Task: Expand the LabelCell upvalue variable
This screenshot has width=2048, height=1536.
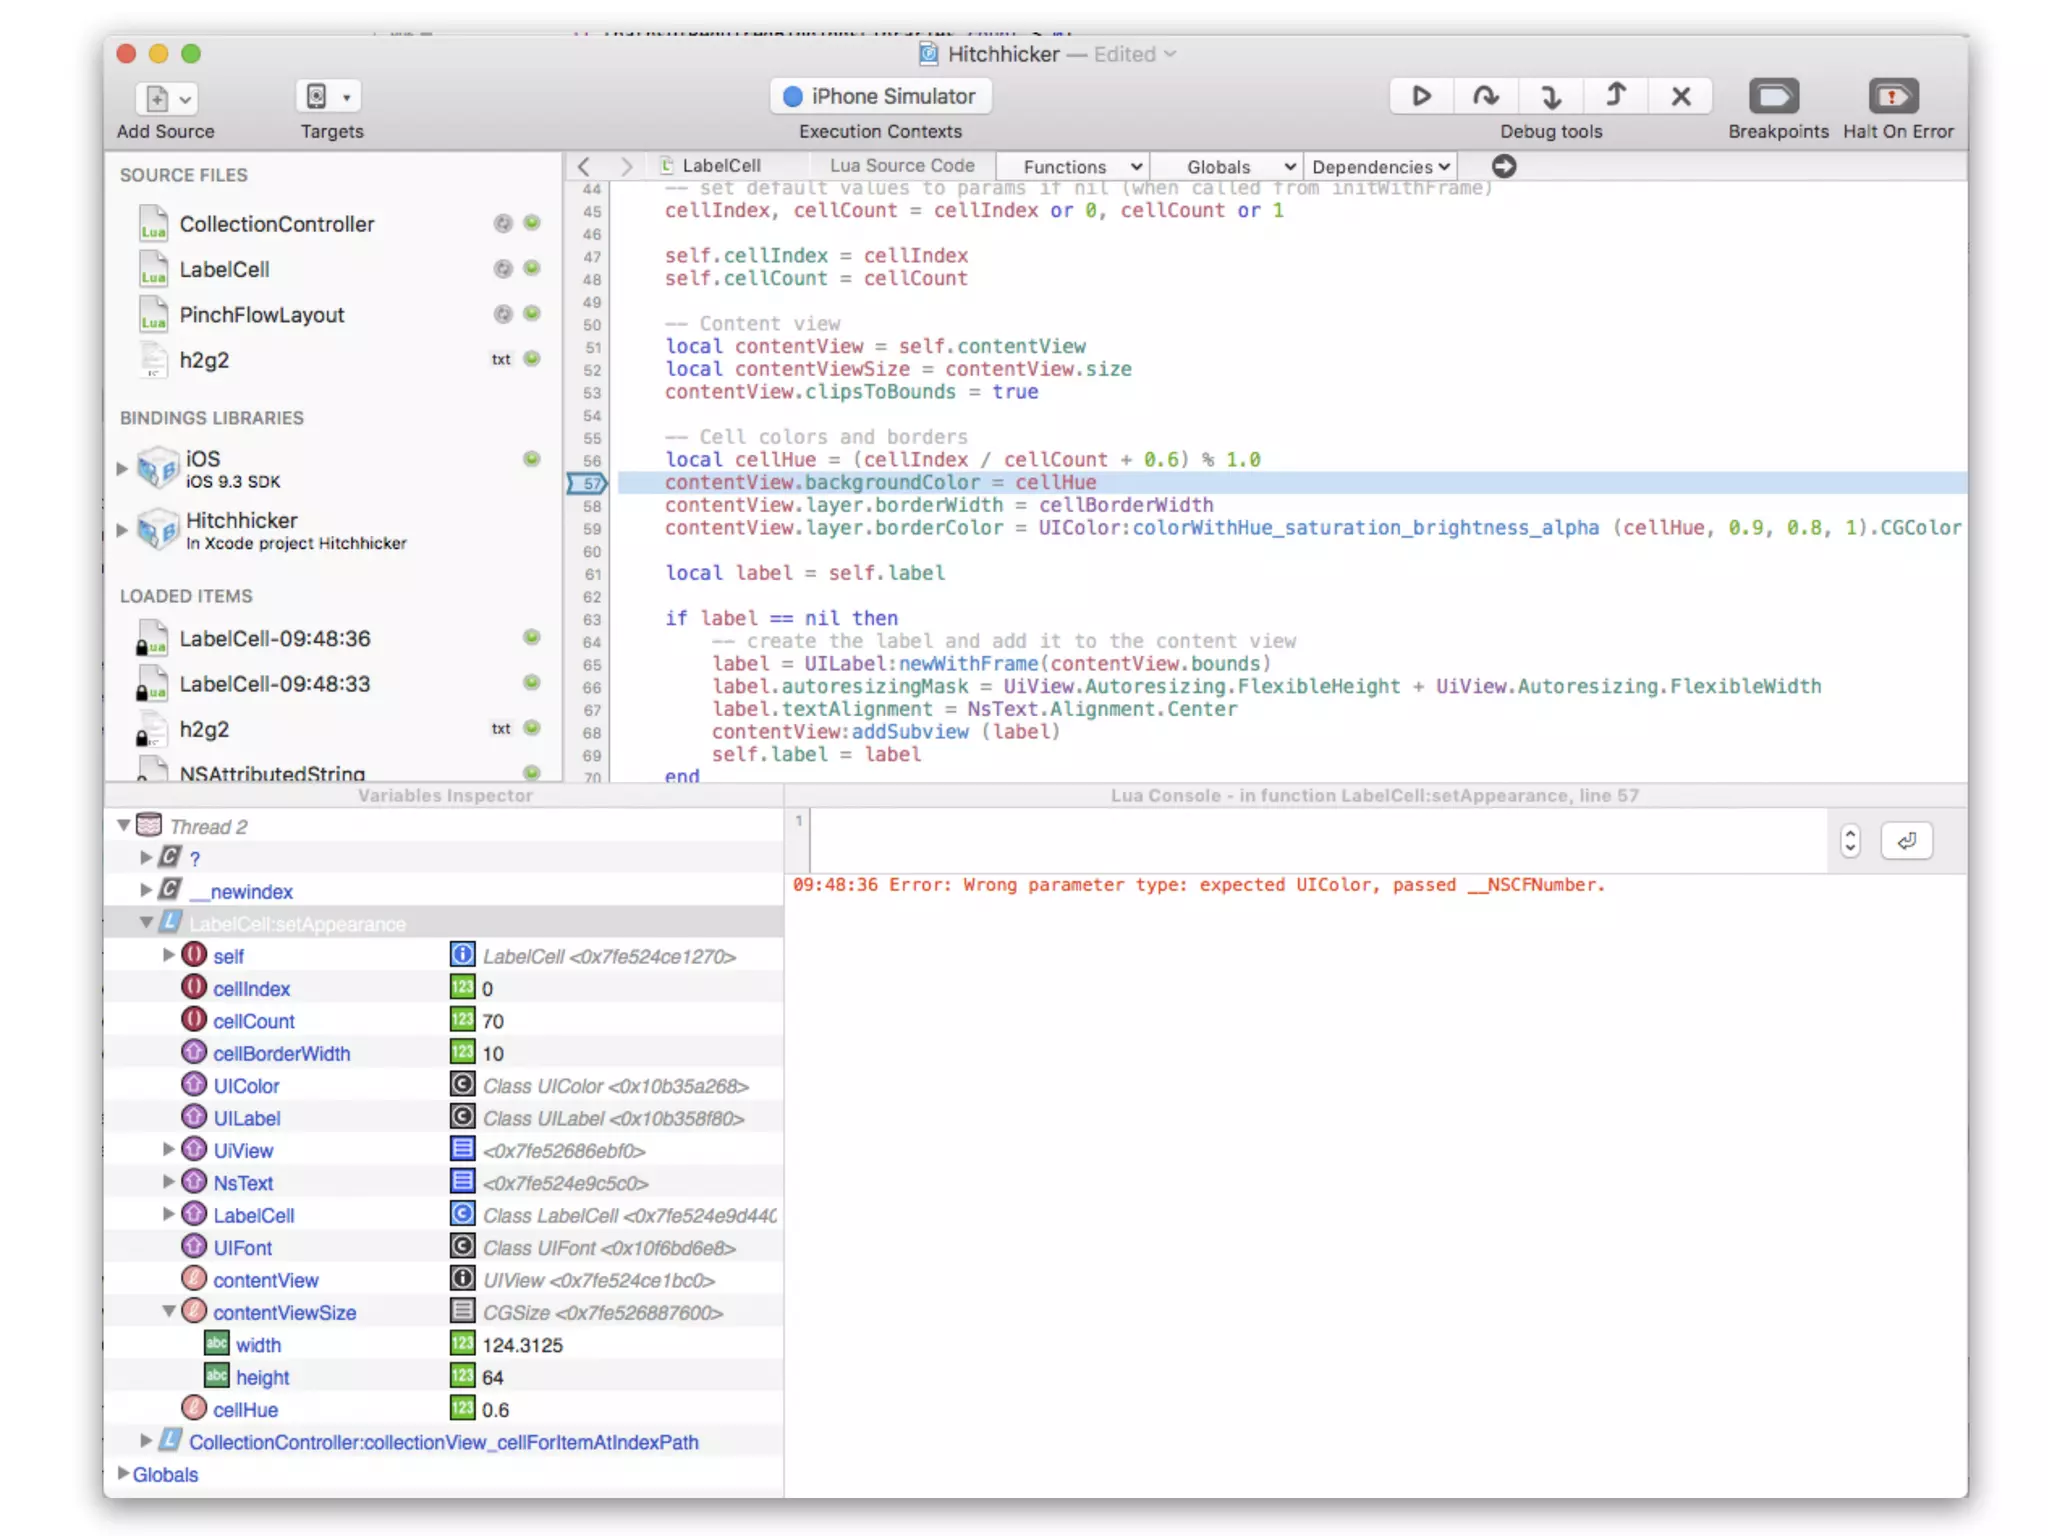Action: click(x=169, y=1214)
